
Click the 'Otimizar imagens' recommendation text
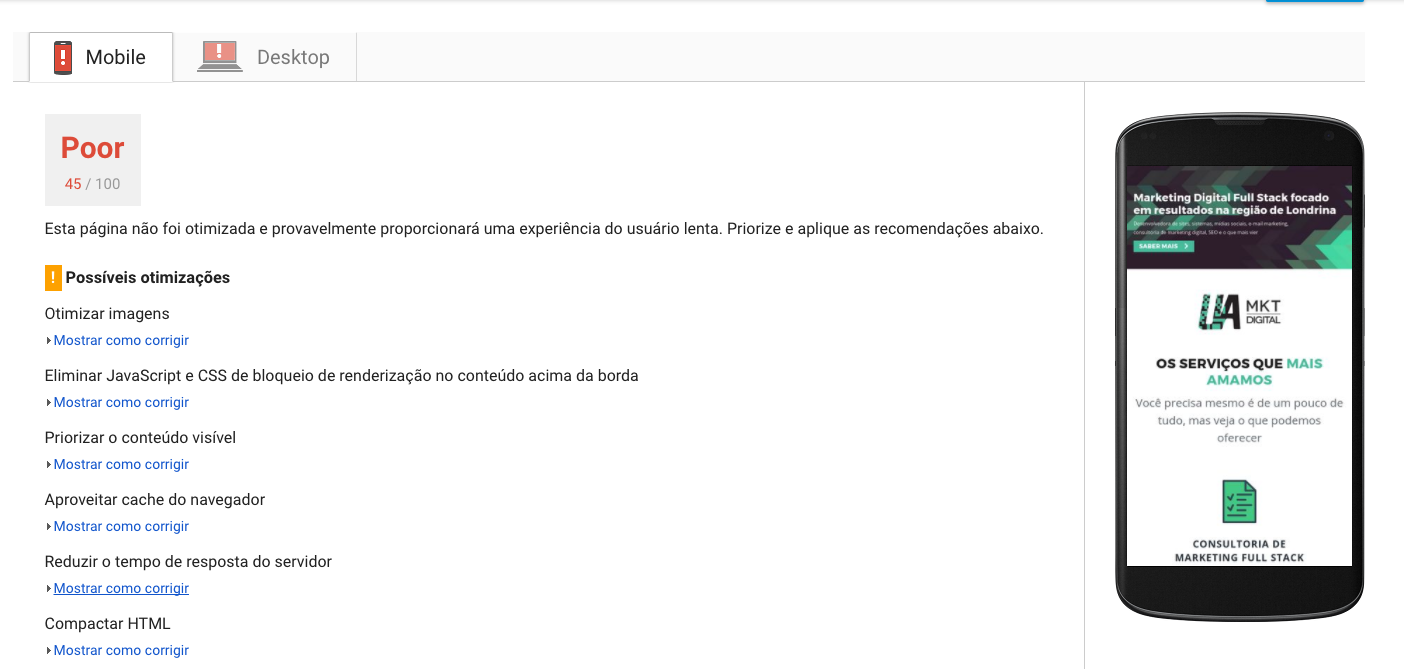point(107,314)
